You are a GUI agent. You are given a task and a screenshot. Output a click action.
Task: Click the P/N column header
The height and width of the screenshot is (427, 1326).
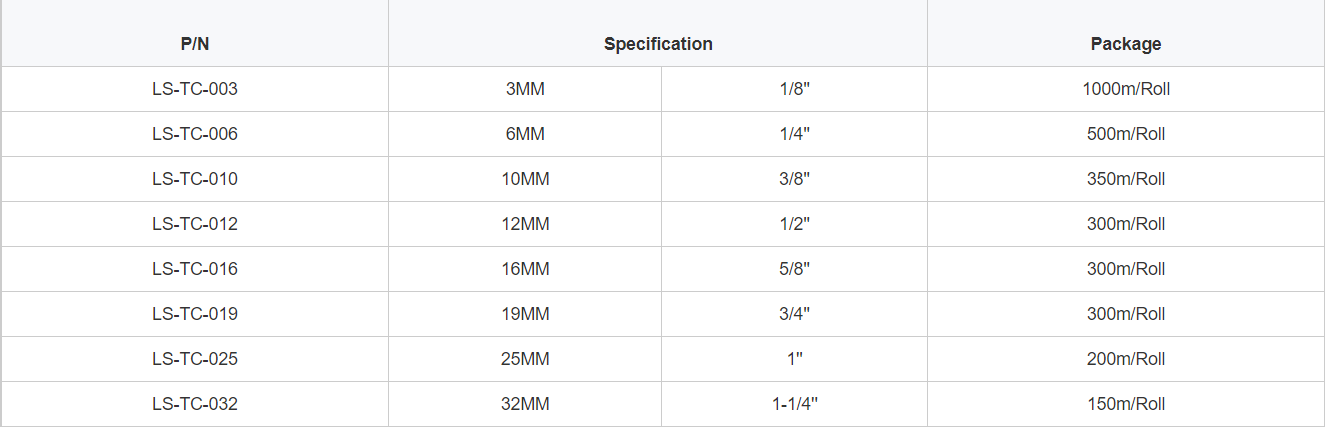(195, 44)
